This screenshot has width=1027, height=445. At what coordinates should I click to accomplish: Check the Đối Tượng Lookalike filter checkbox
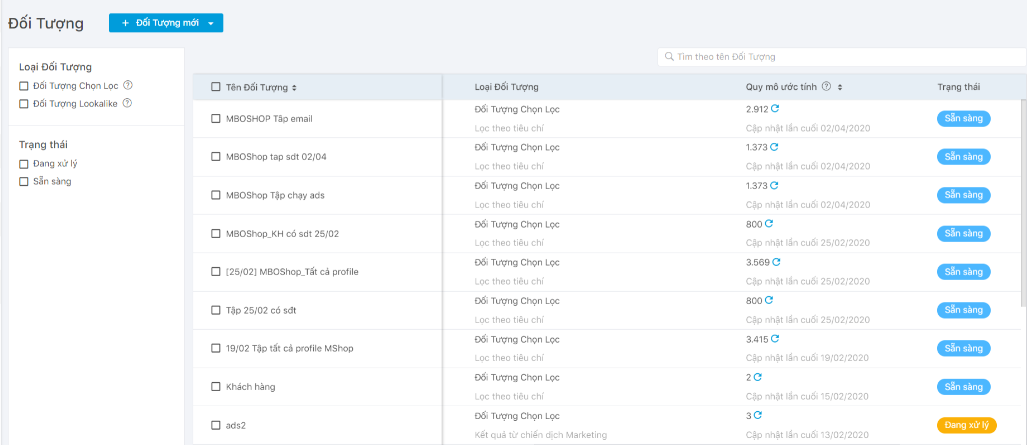[x=24, y=104]
